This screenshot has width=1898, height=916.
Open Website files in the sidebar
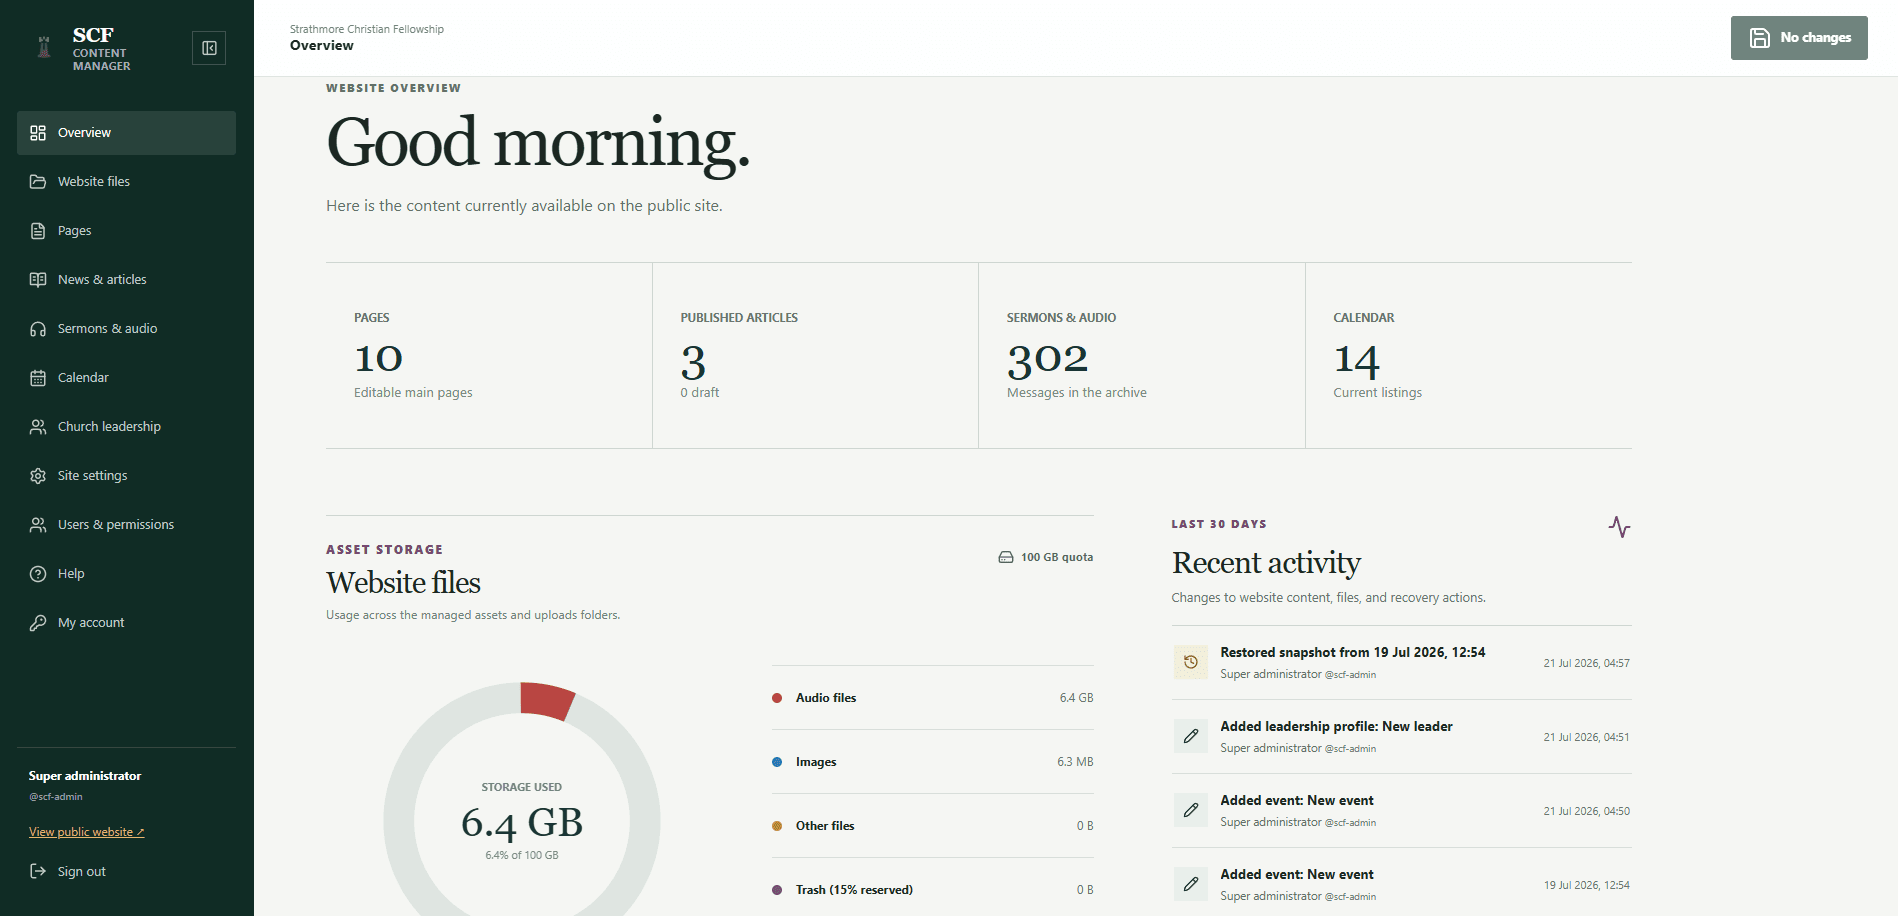click(x=126, y=182)
